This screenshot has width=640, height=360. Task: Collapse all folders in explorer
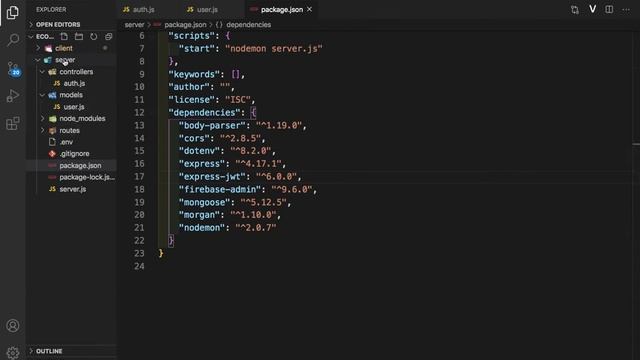click(108, 37)
